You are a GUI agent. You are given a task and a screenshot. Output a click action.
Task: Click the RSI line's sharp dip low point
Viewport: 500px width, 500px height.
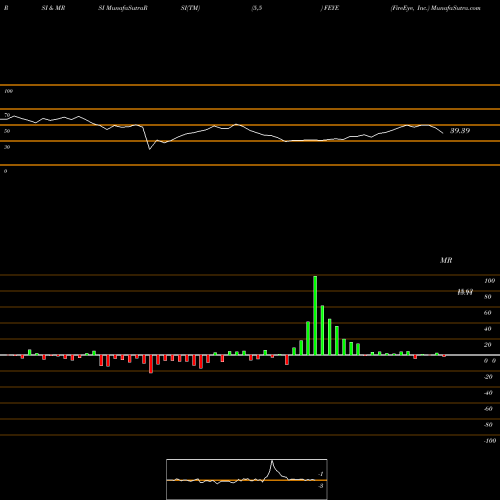click(150, 149)
